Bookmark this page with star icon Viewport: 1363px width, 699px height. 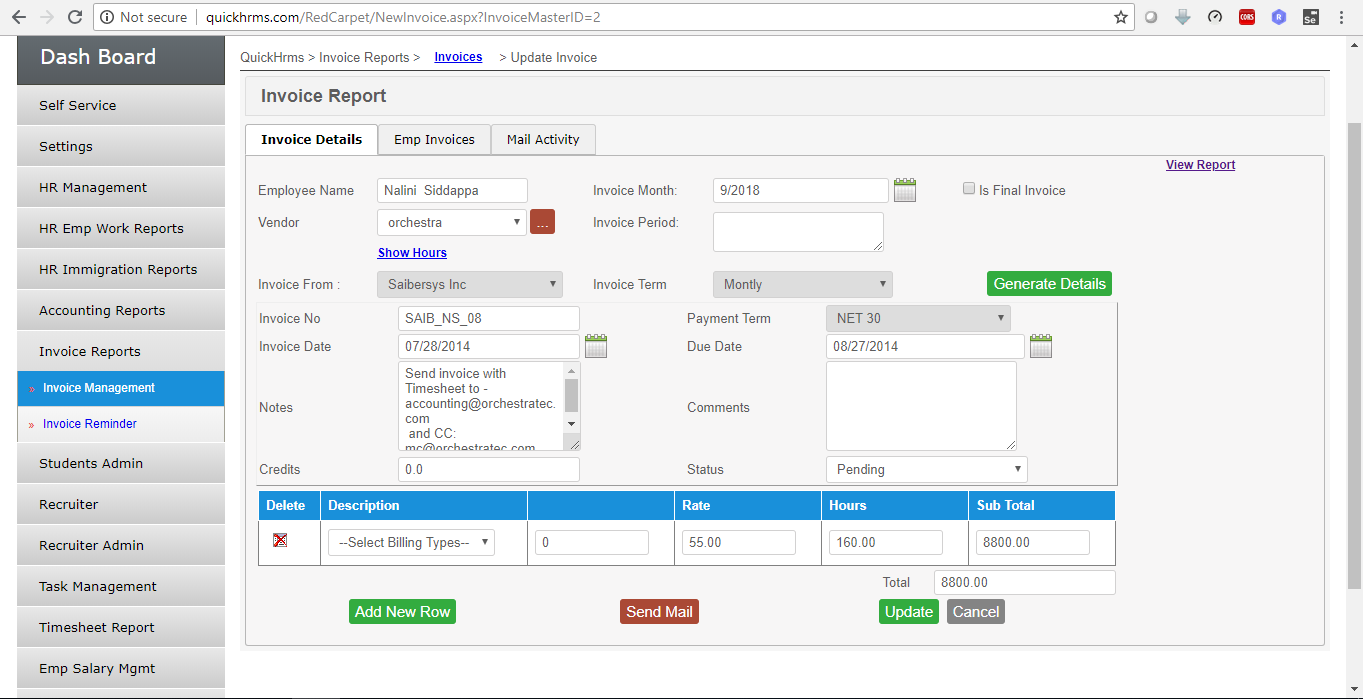1121,17
